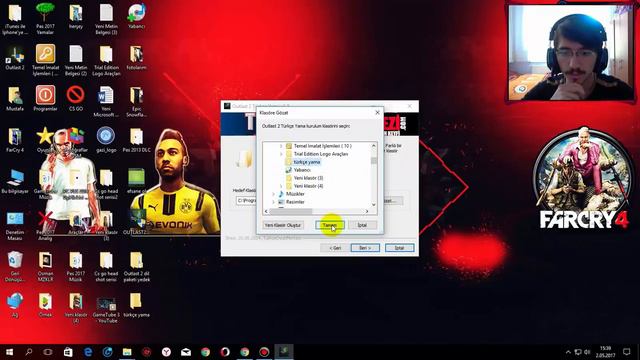The height and width of the screenshot is (360, 640).
Task: Select the Yabancı desktop icon
Action: [x=136, y=17]
